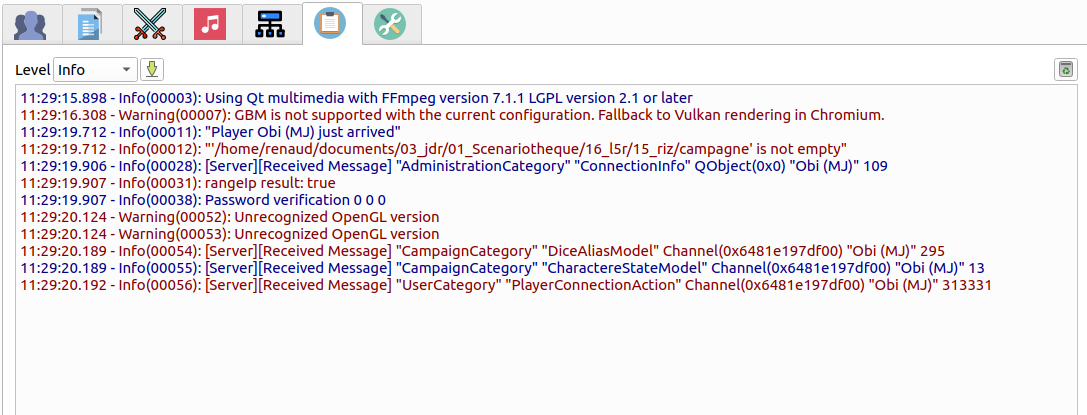
Task: Open the crossed swords tab
Action: [x=150, y=24]
